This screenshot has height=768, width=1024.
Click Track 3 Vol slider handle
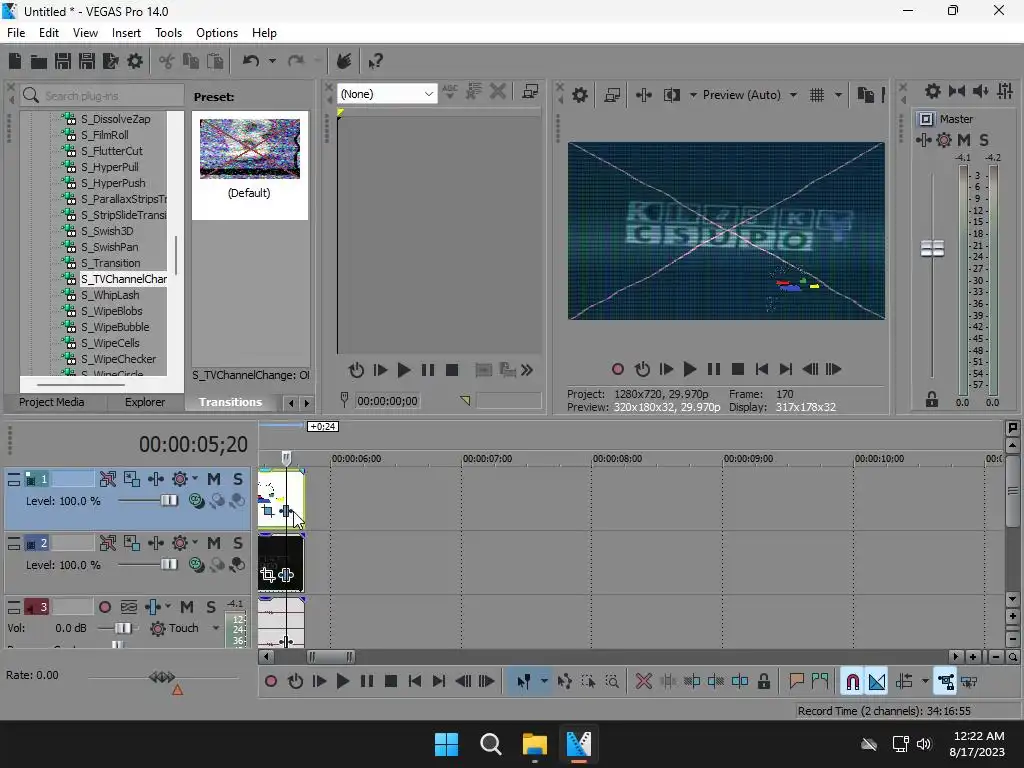click(x=123, y=628)
